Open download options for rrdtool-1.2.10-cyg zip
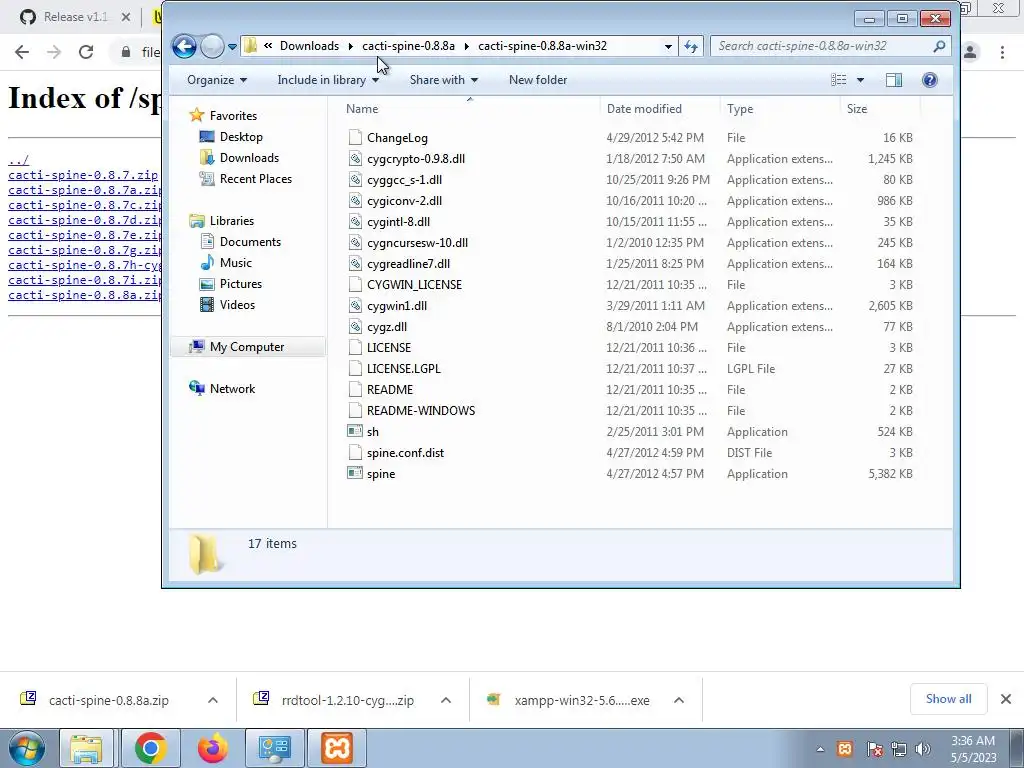1024x768 pixels. pos(445,700)
